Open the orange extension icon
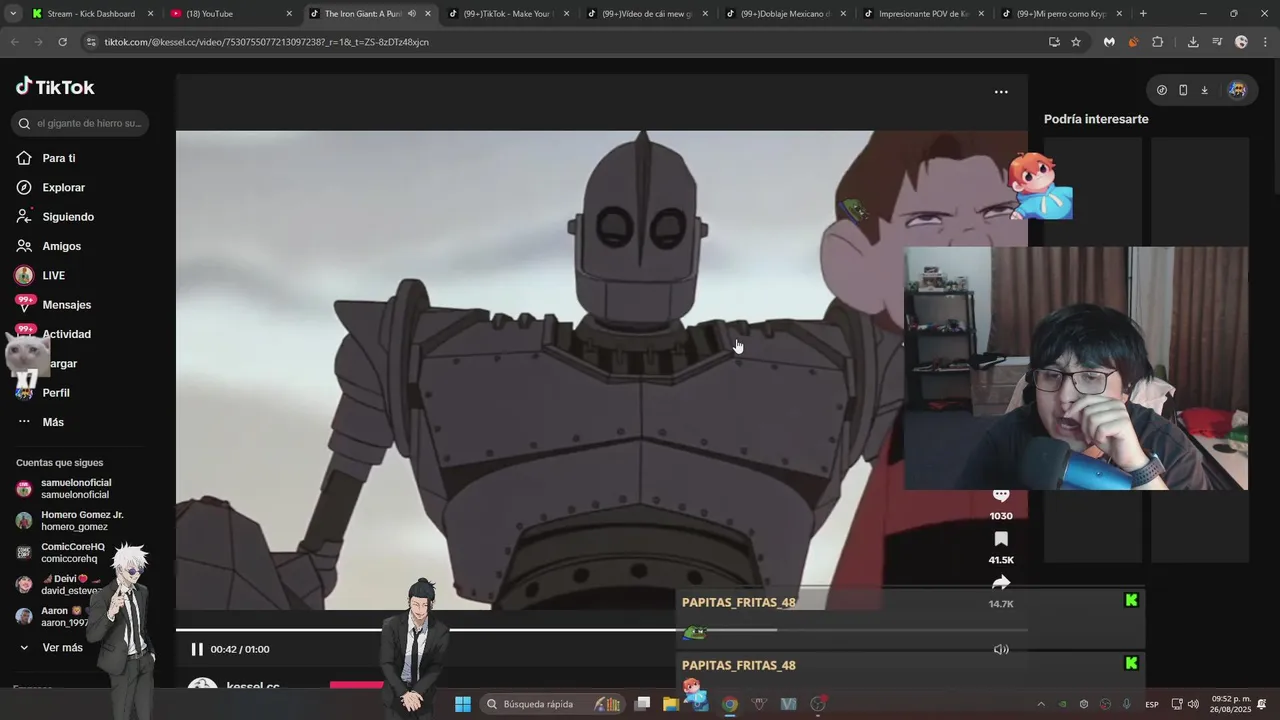This screenshot has height=720, width=1280. coord(1133,42)
